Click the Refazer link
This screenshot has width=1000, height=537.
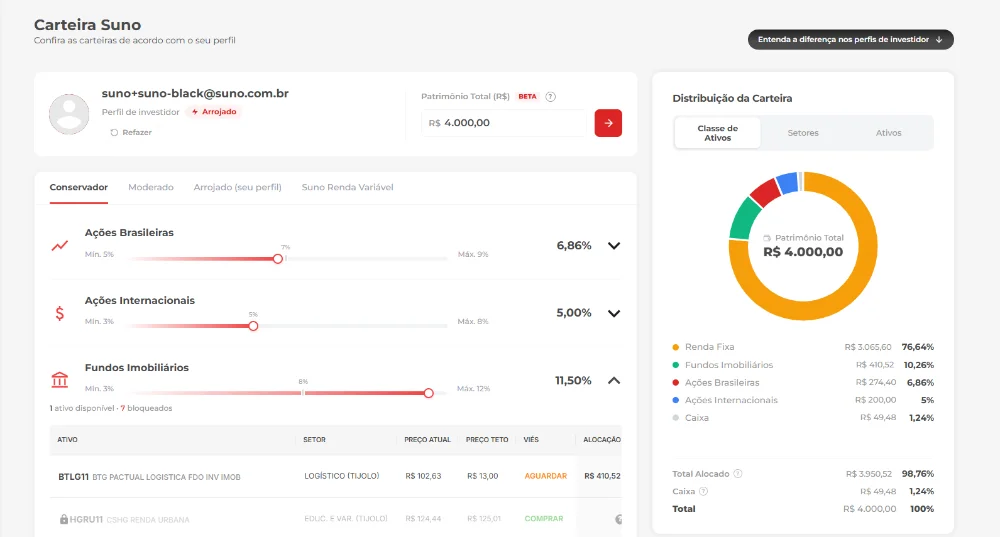(131, 133)
